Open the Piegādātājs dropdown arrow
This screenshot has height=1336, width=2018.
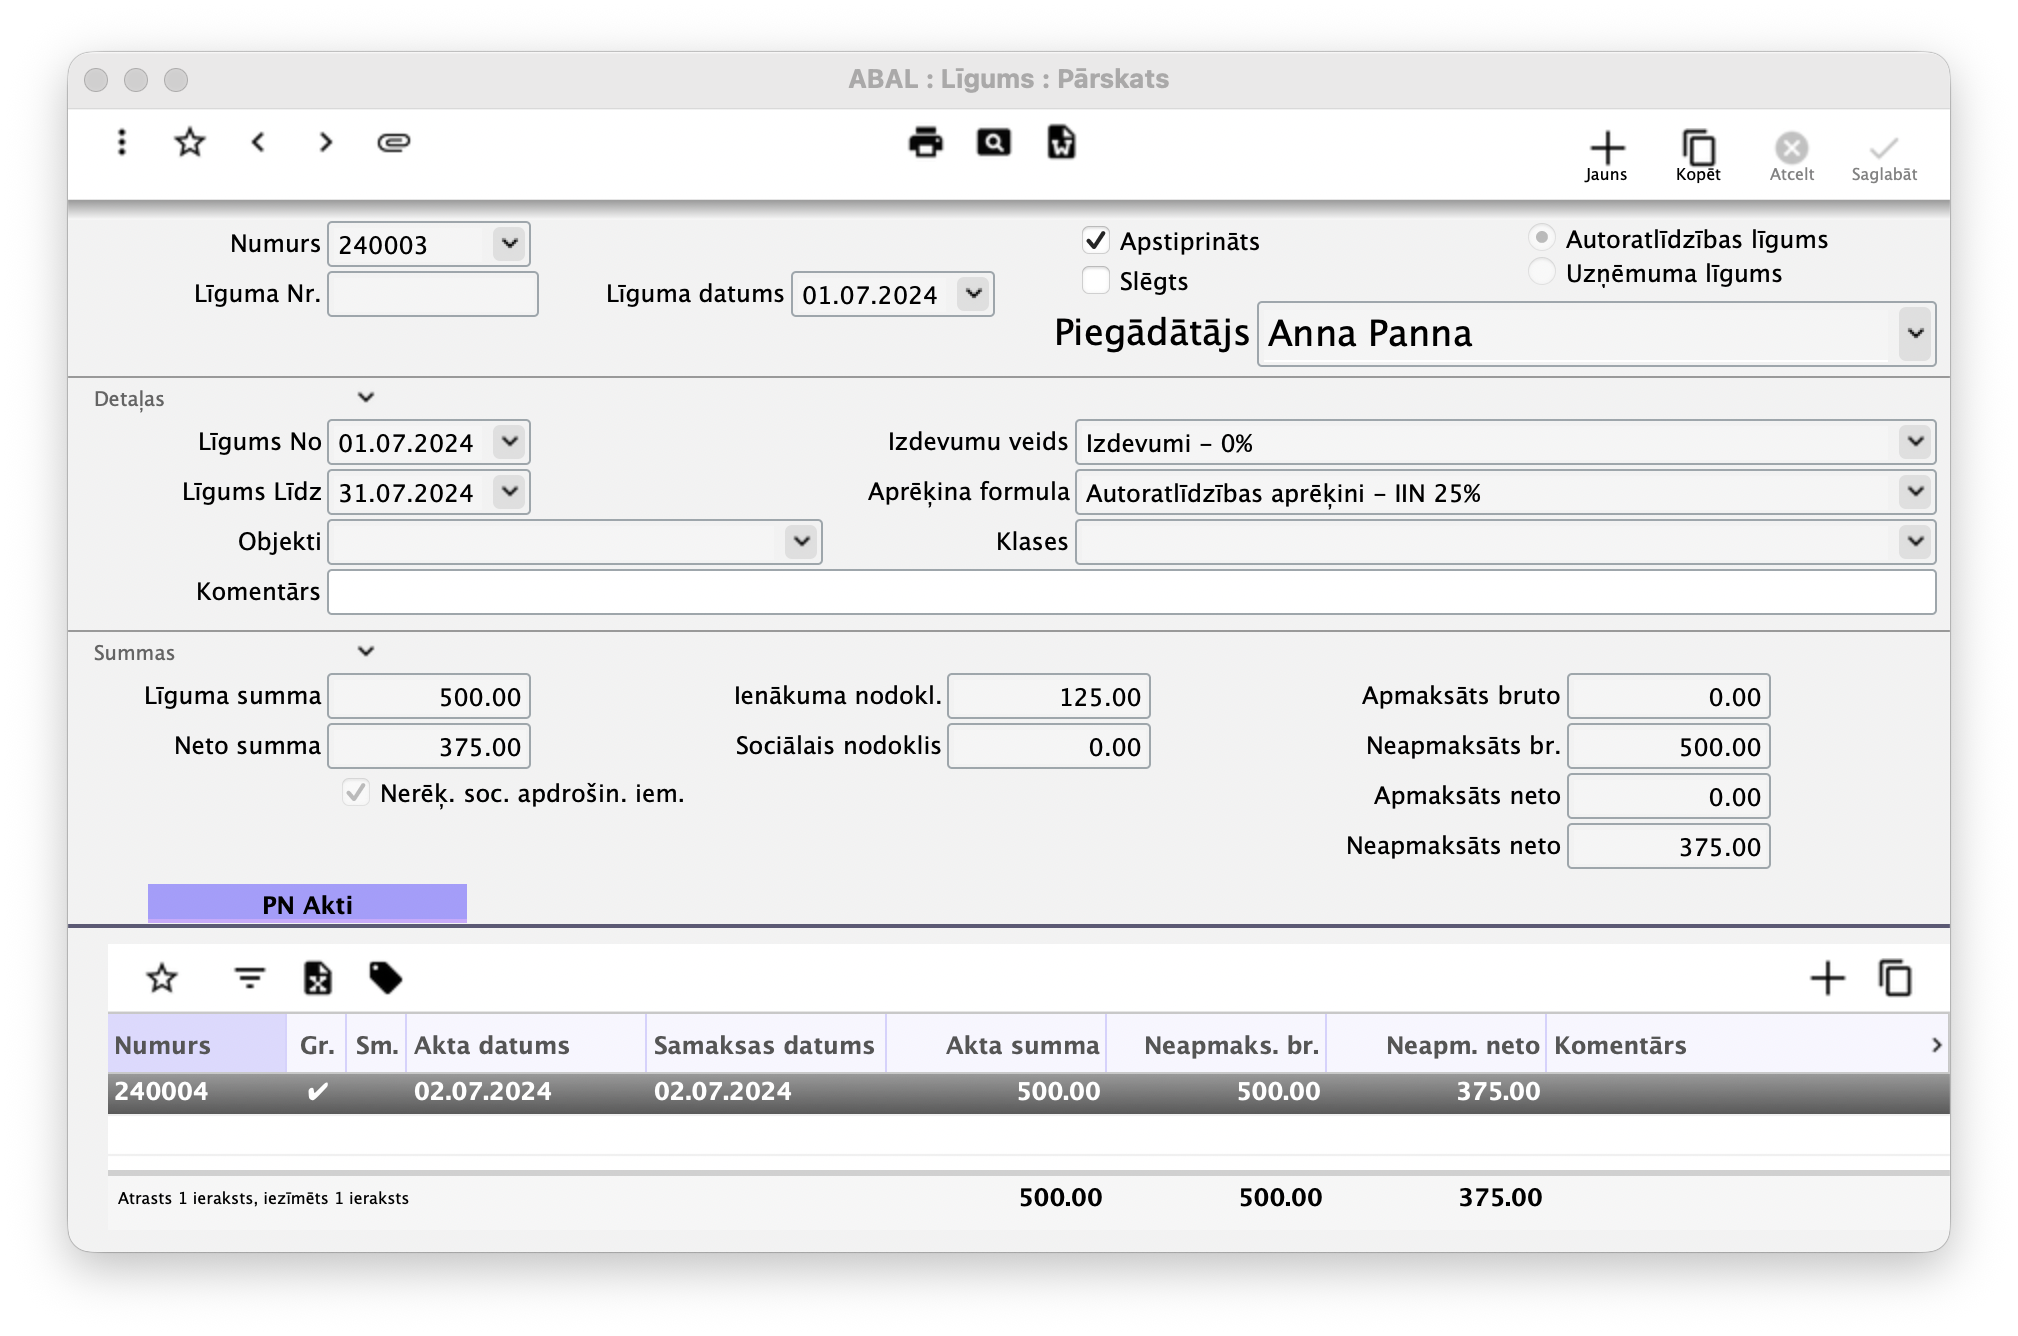pos(1915,334)
